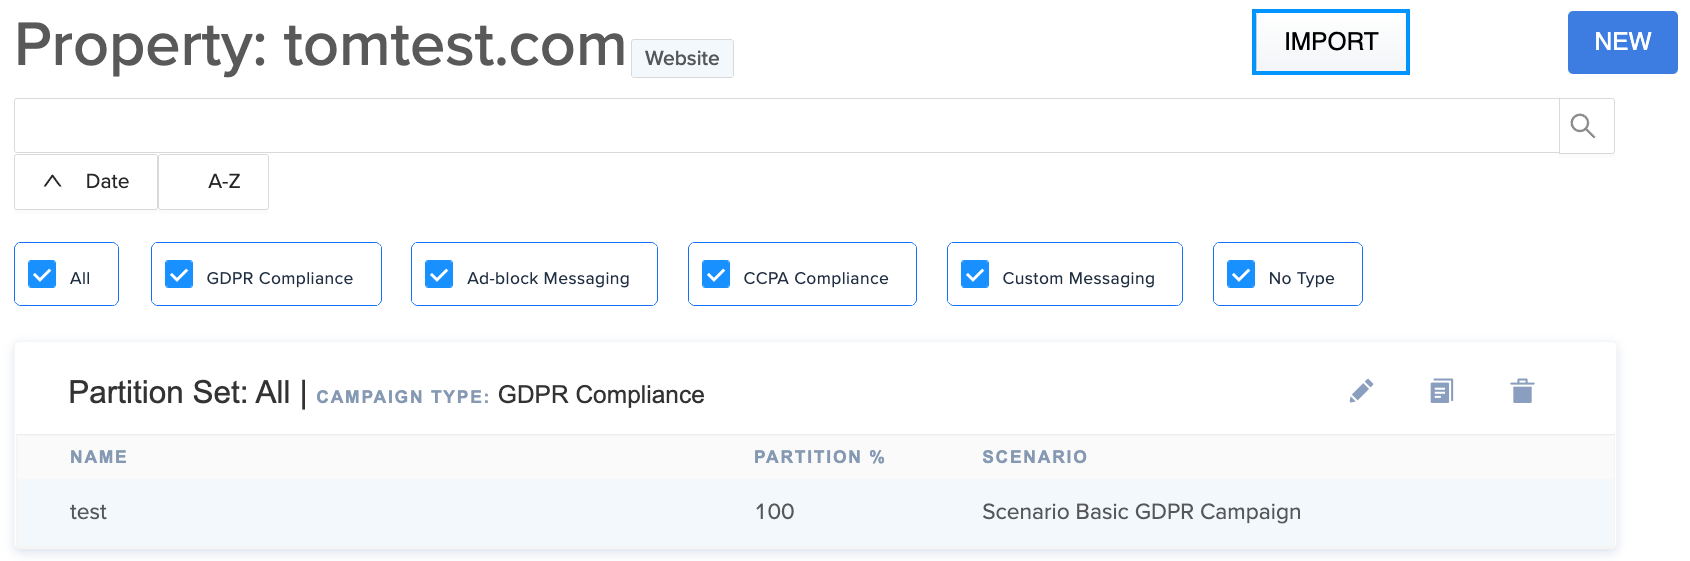Focus the campaign search field
This screenshot has height=561, width=1690.
(787, 126)
